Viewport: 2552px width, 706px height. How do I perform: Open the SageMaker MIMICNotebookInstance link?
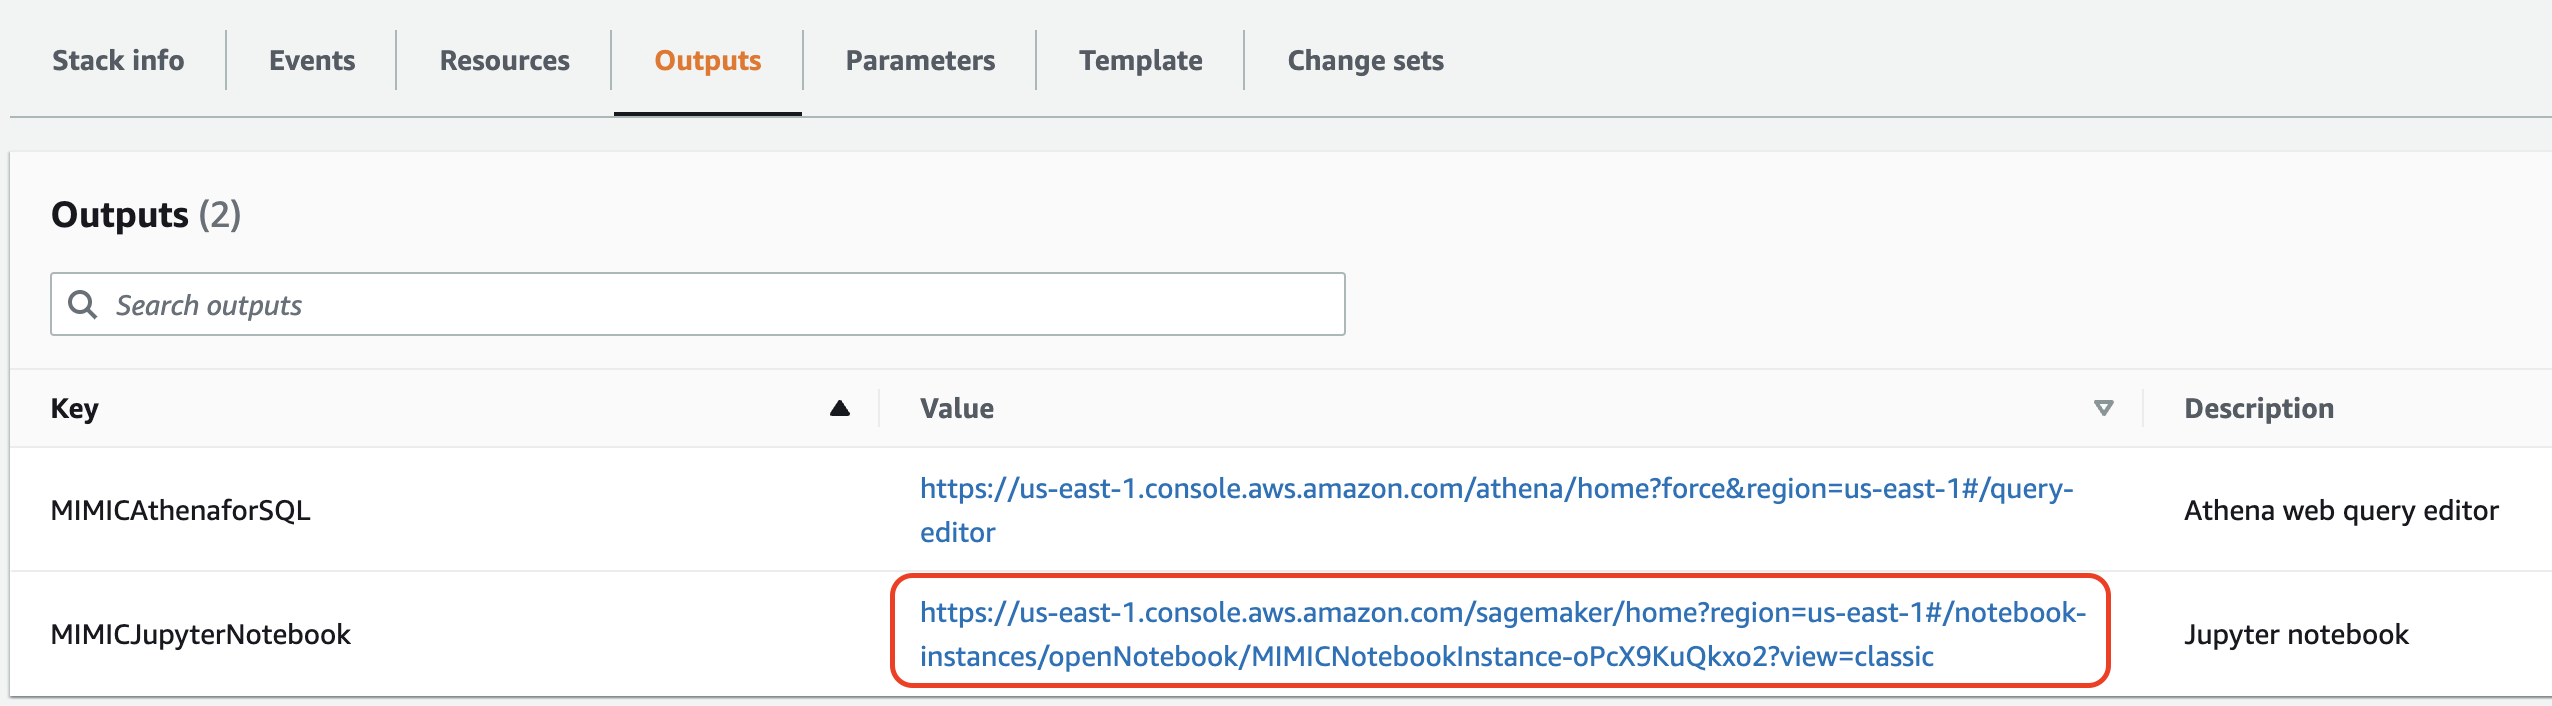[1502, 613]
